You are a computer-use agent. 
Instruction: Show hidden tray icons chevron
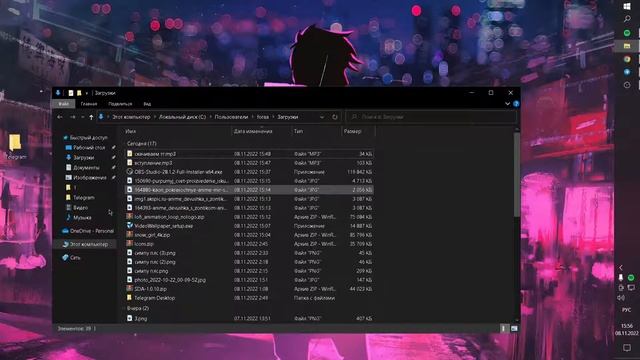coord(621,268)
